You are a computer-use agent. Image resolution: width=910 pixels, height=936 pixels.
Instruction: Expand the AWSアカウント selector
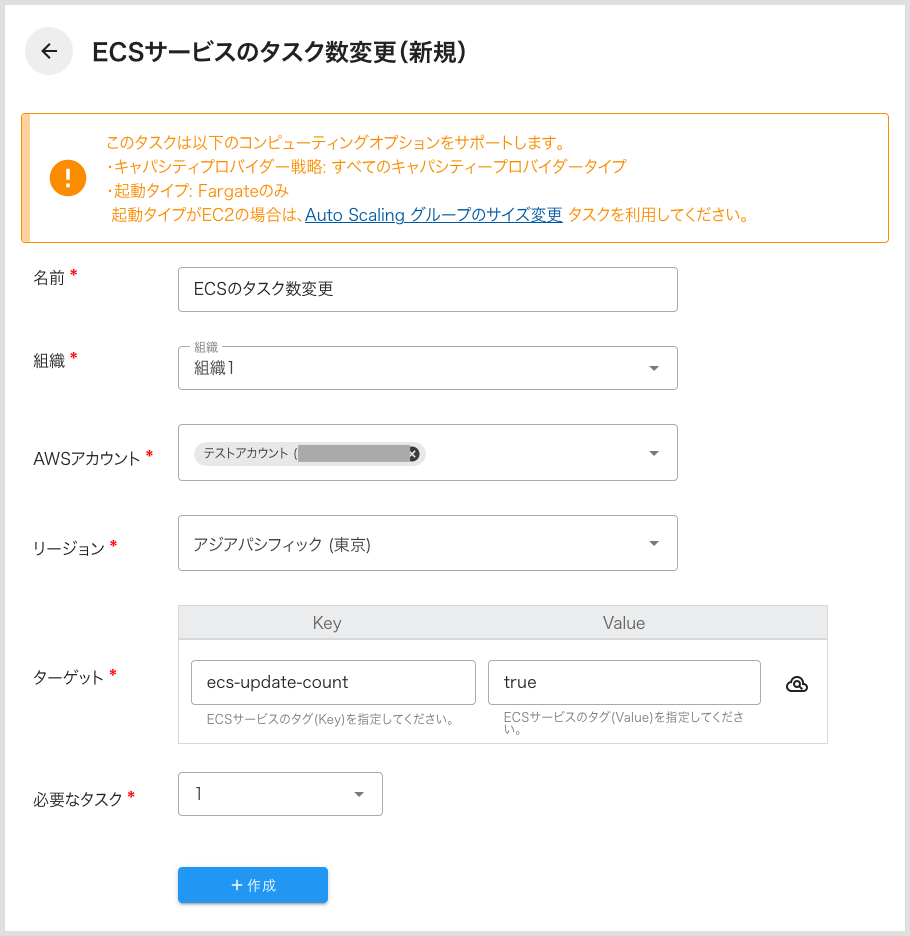[654, 452]
